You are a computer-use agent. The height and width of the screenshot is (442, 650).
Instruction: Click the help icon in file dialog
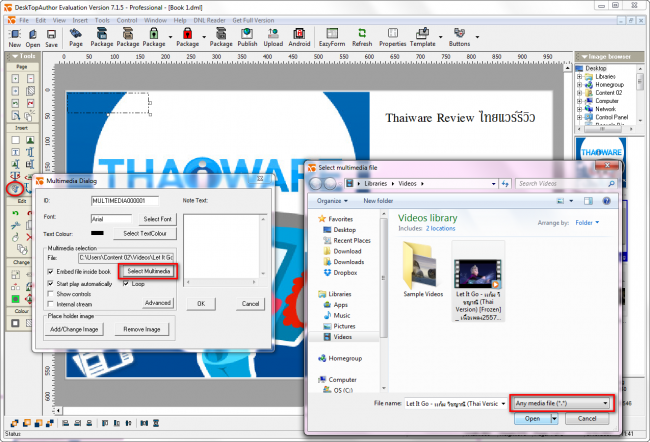606,201
